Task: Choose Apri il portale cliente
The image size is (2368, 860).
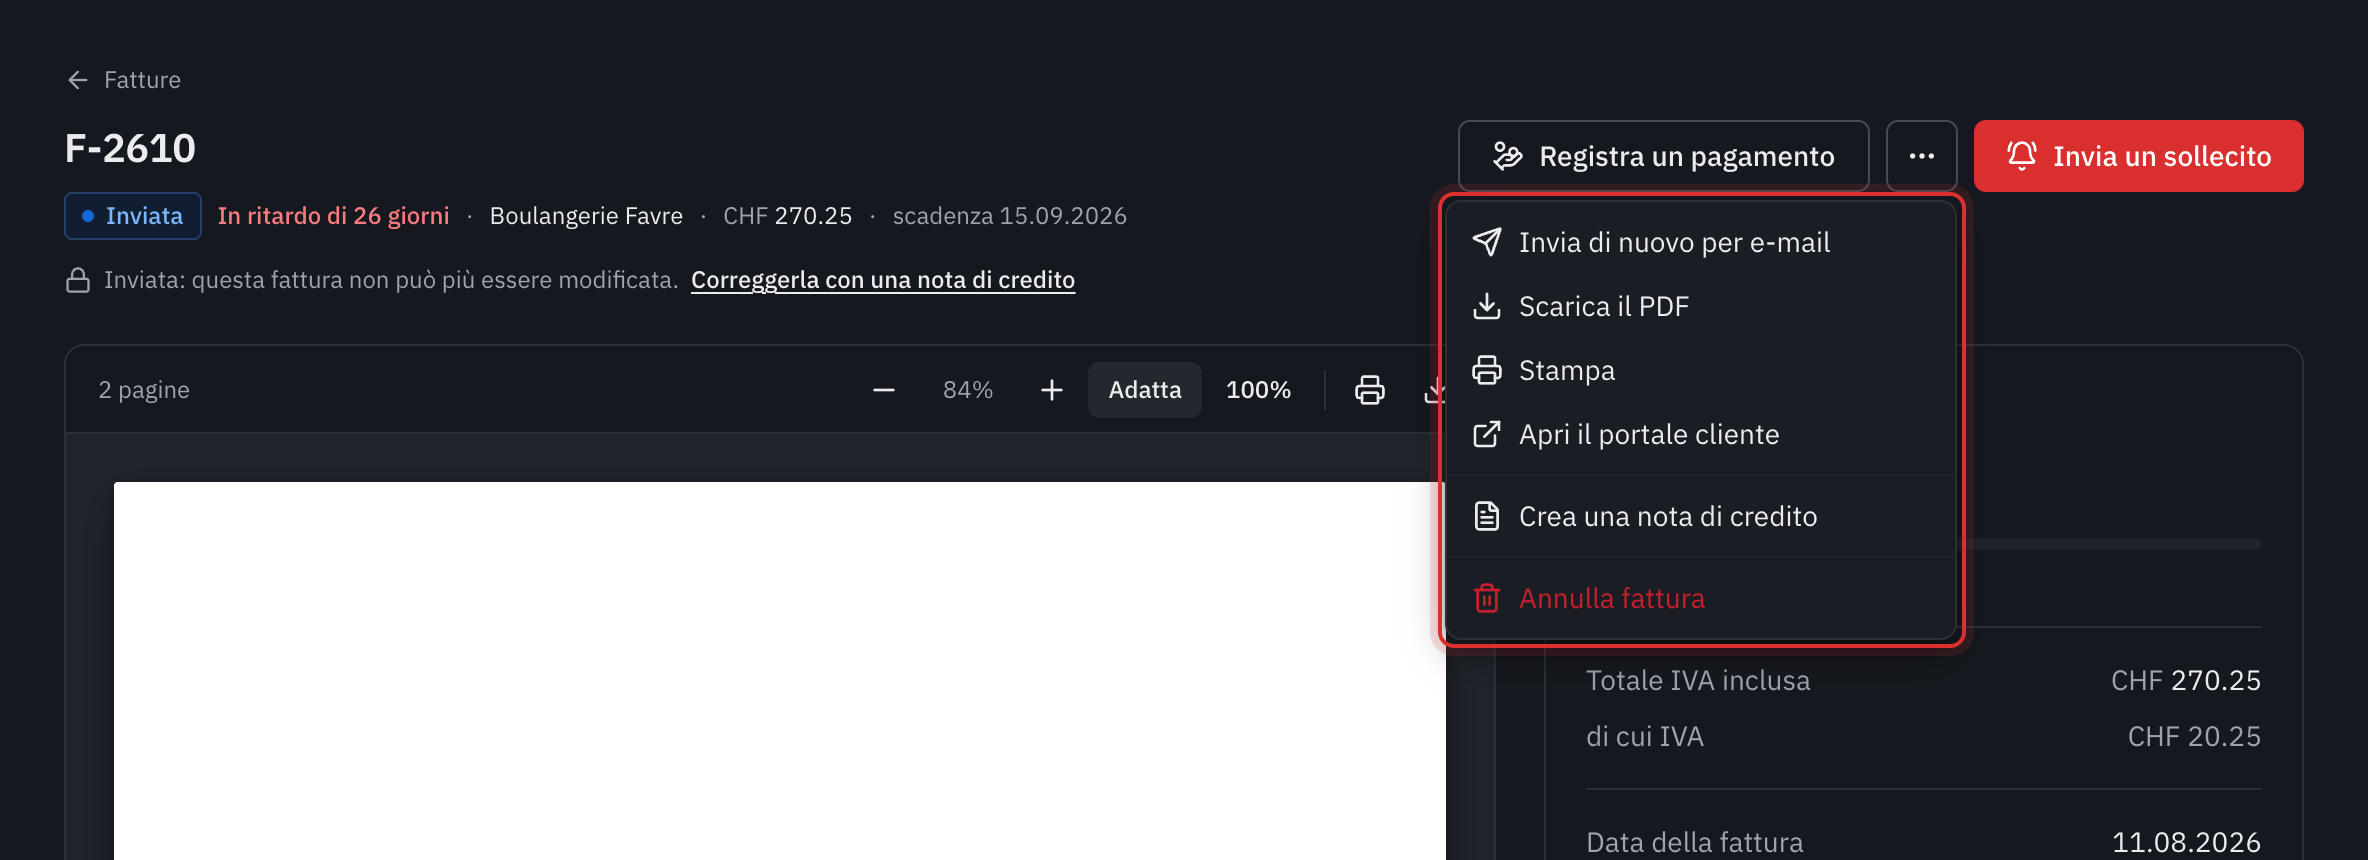Action: [x=1700, y=434]
